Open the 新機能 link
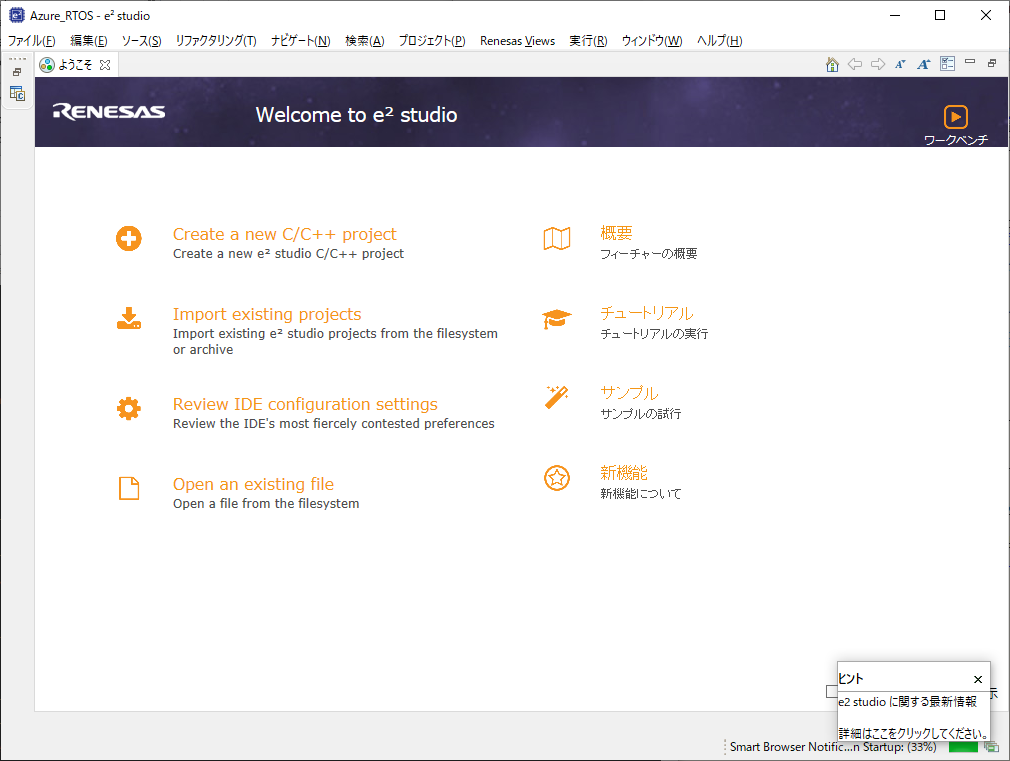The height and width of the screenshot is (761, 1010). (x=624, y=472)
